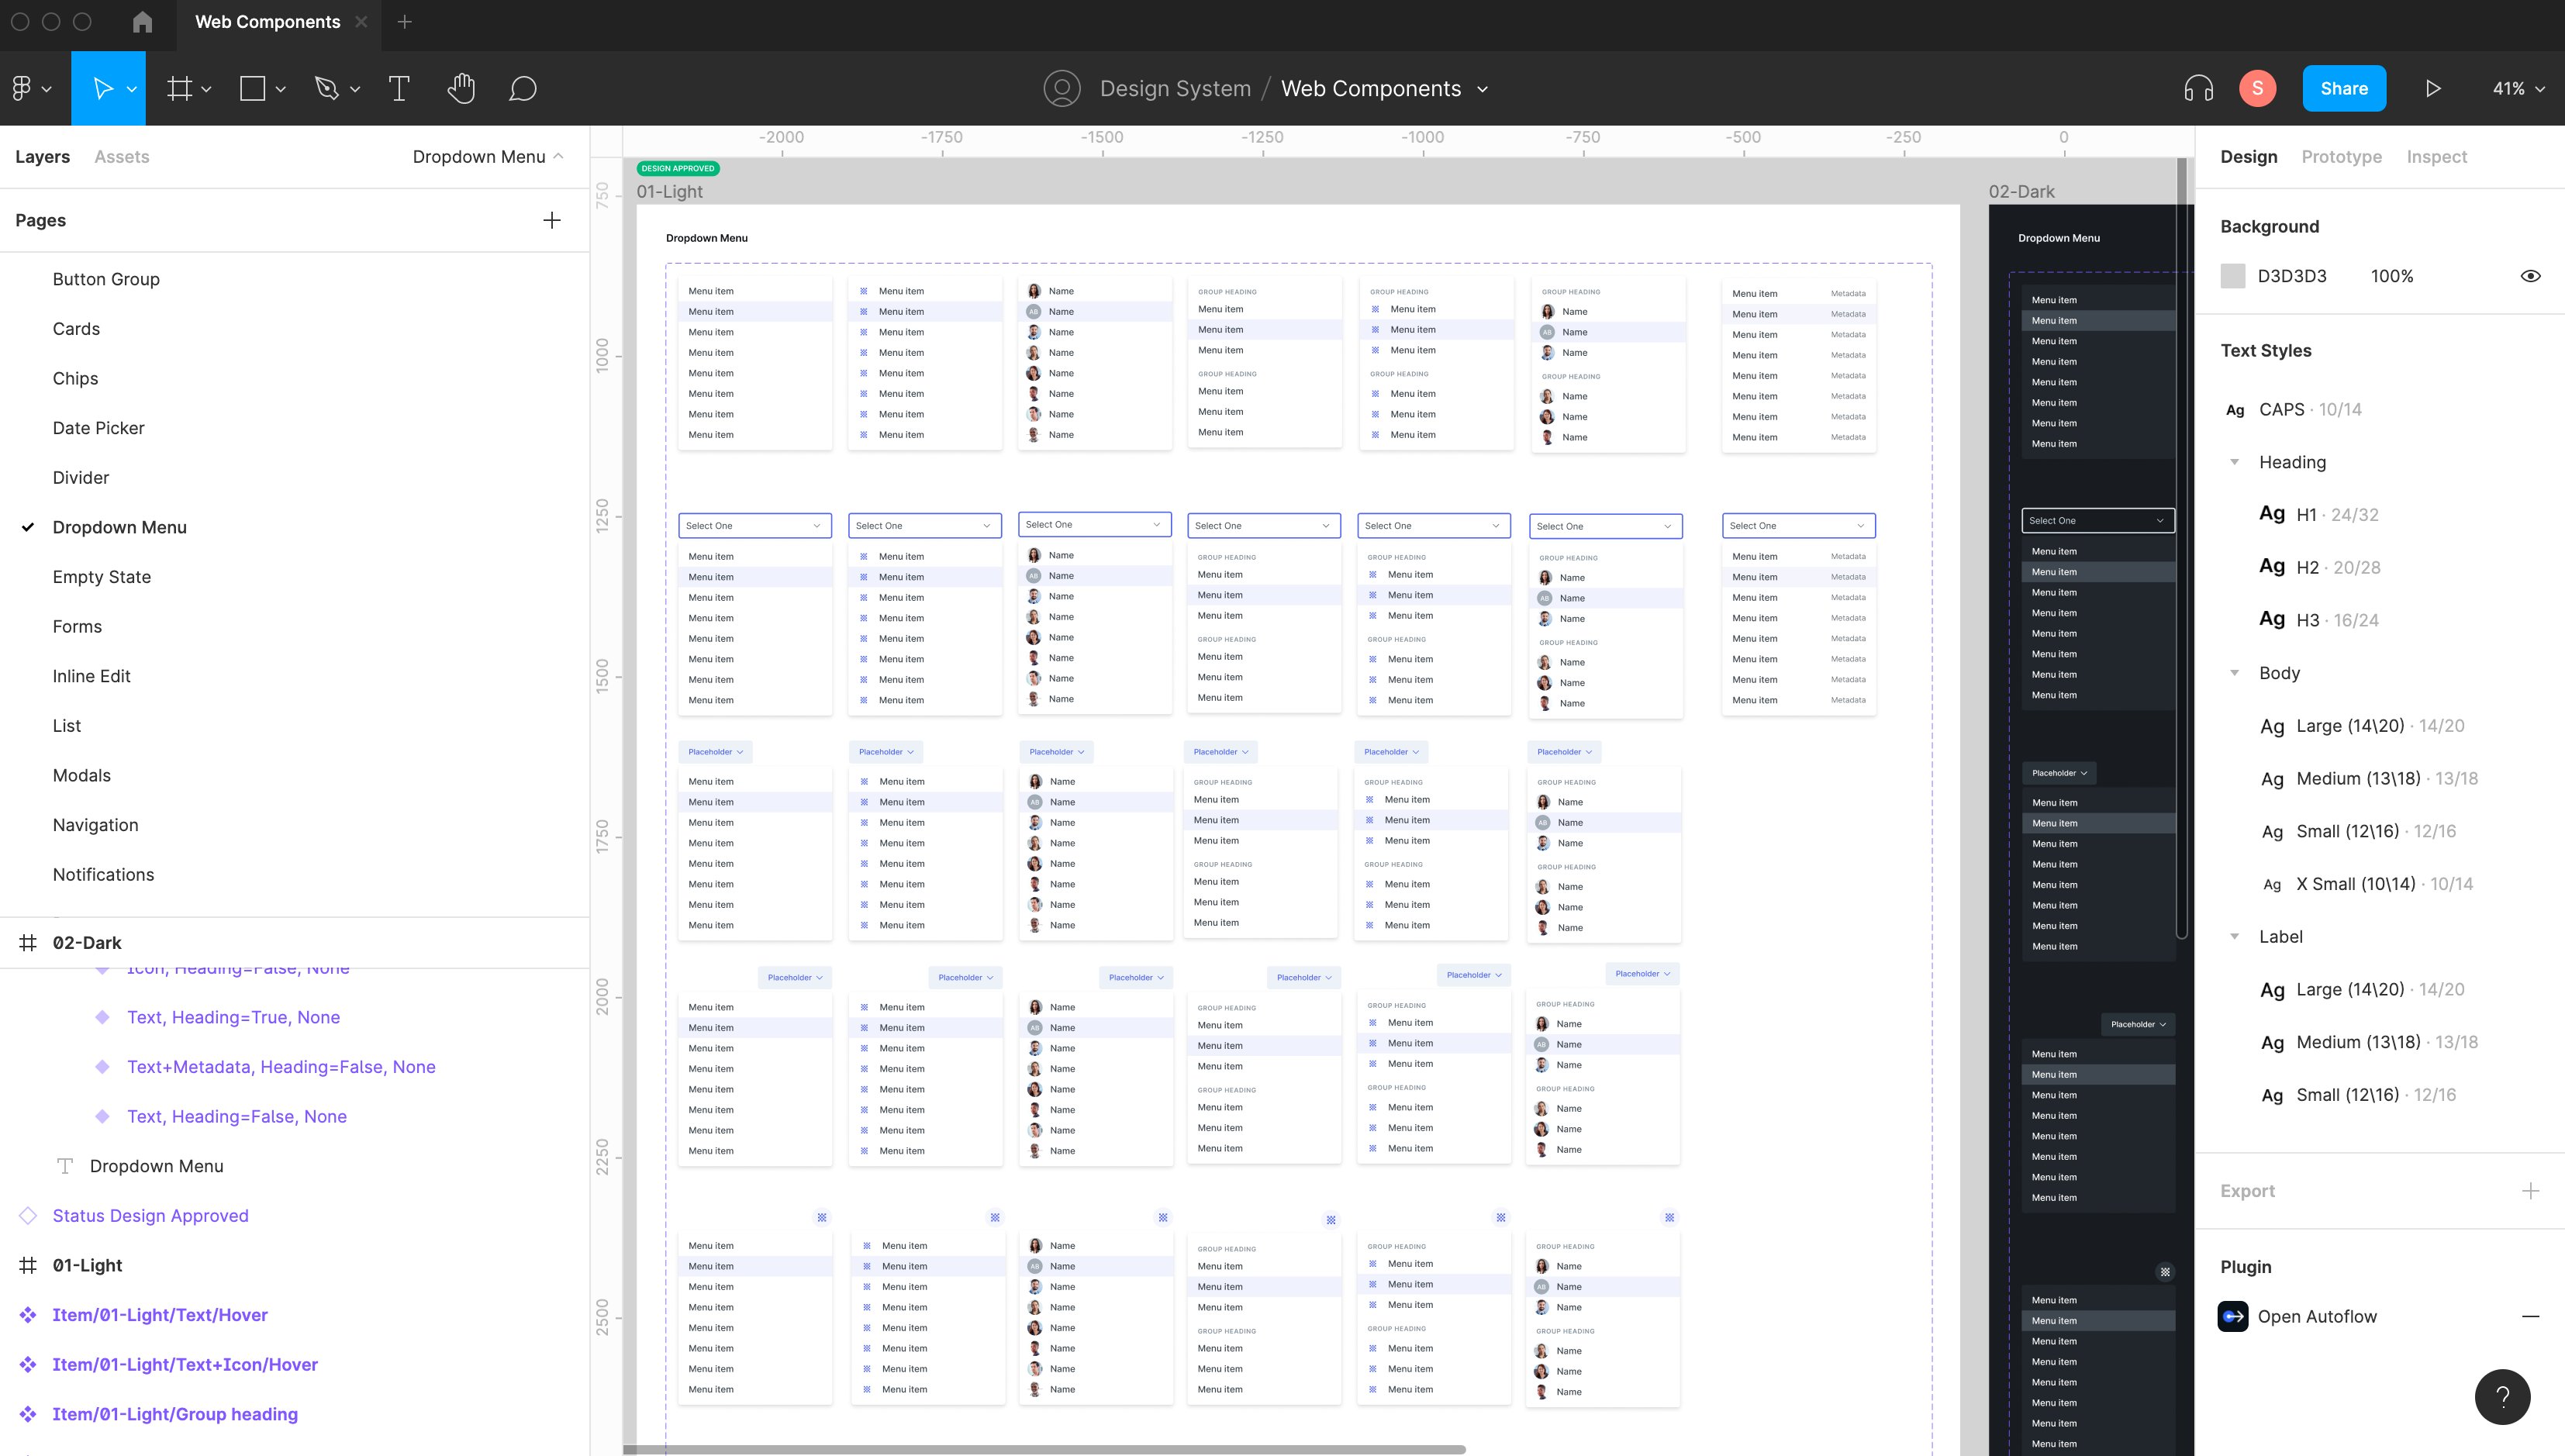The image size is (2565, 1456).
Task: Select the Frame tool
Action: [x=180, y=88]
